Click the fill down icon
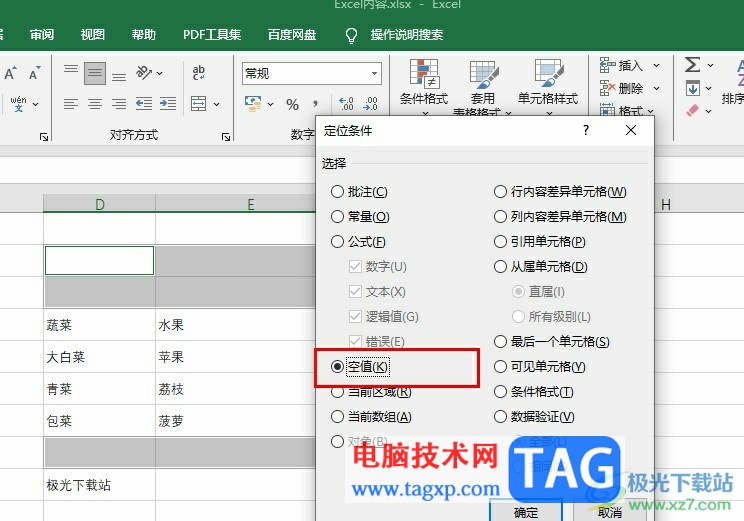 pos(693,88)
